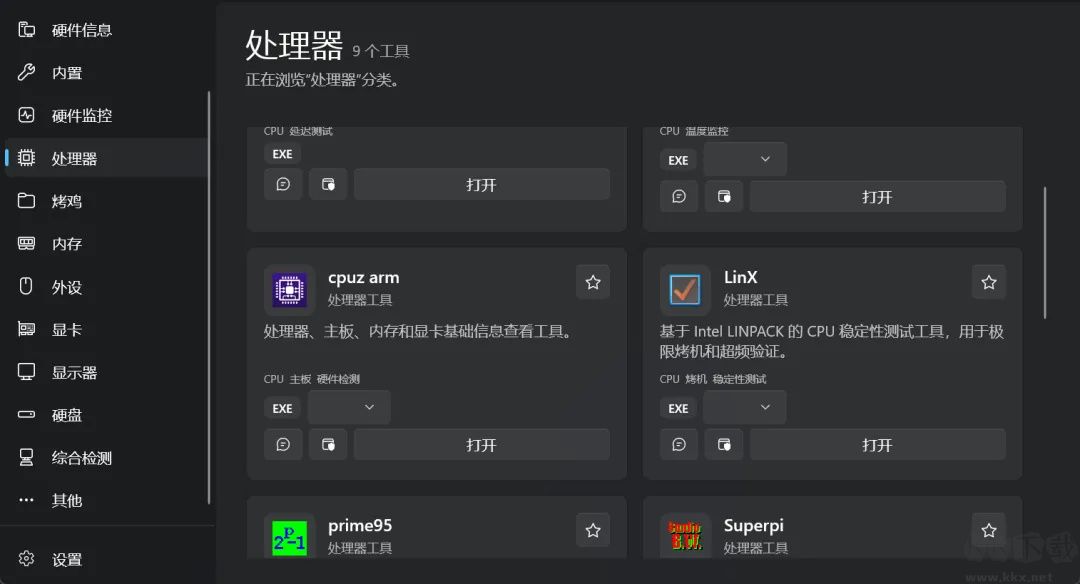Screen dimensions: 1080x584
Task: Favorite cpuz arm with its star
Action: point(593,282)
